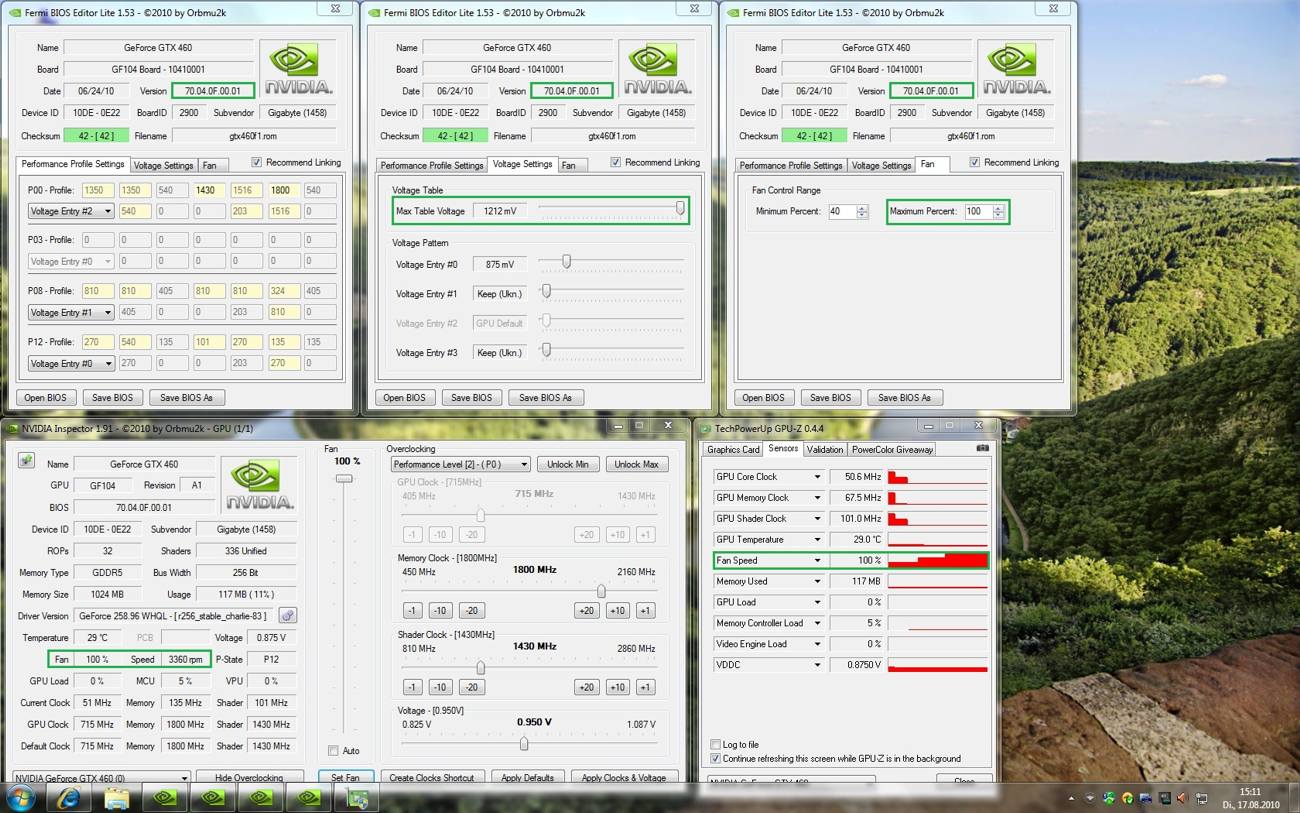Open NVIDIA GeForce GTX 460 GPU selector in Inspector
This screenshot has height=813, width=1300.
pos(100,778)
